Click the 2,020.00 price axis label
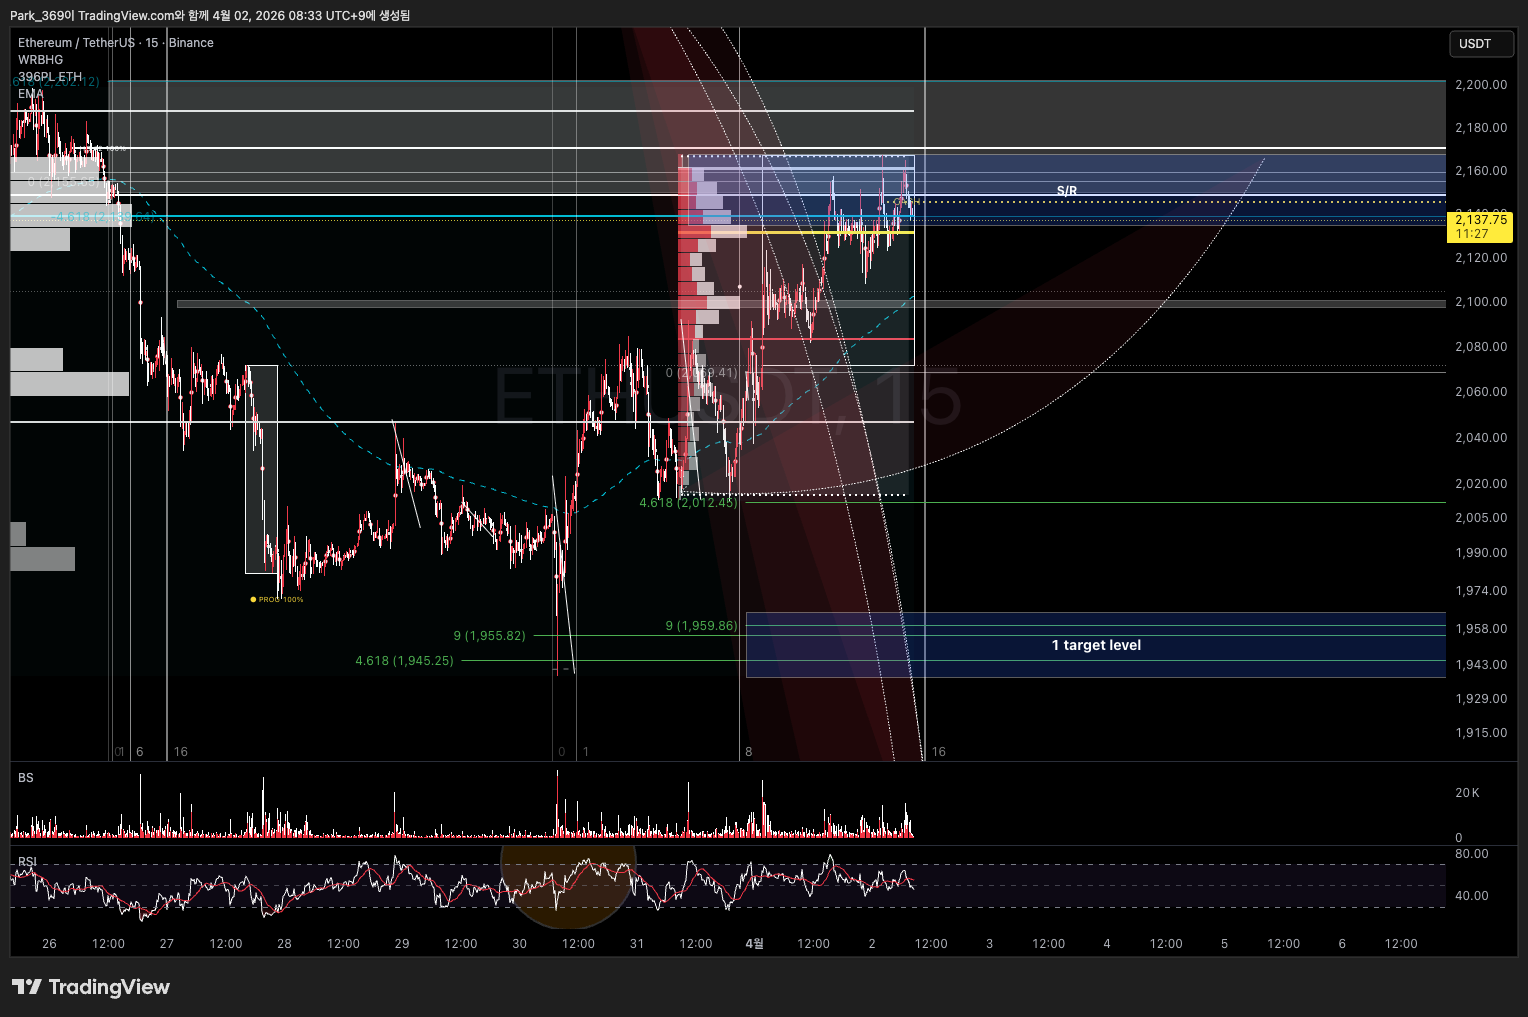The height and width of the screenshot is (1017, 1528). click(1481, 484)
